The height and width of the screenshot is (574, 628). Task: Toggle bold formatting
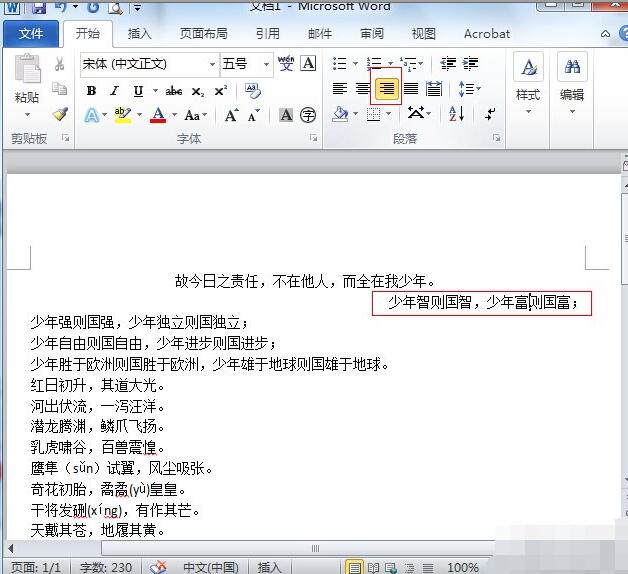tap(91, 91)
